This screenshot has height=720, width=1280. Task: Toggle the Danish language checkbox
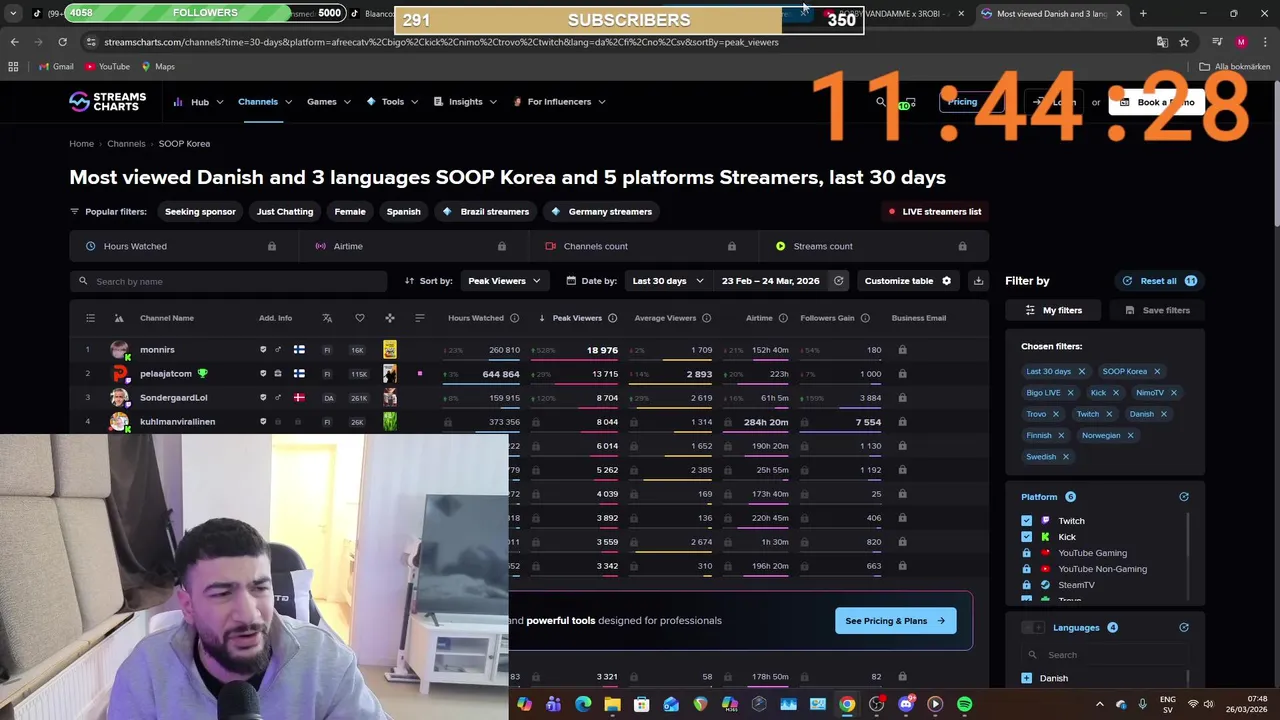coord(1026,678)
